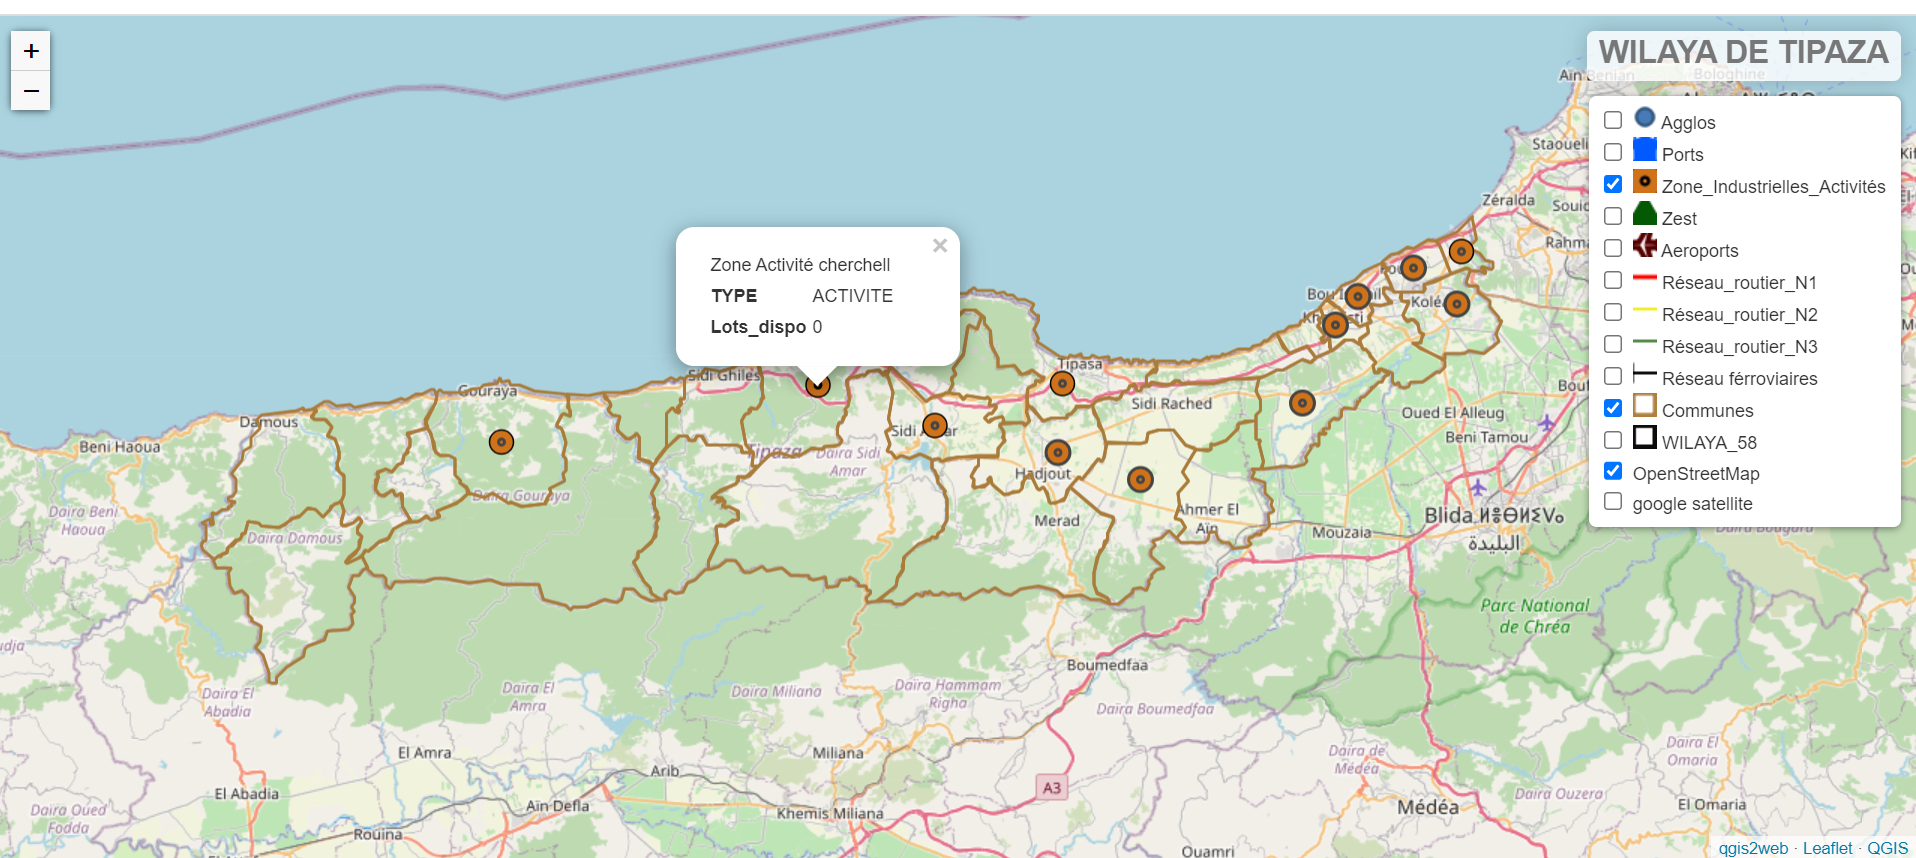Viewport: 1916px width, 858px height.
Task: Hide the Communes boundary layer
Action: click(x=1613, y=409)
